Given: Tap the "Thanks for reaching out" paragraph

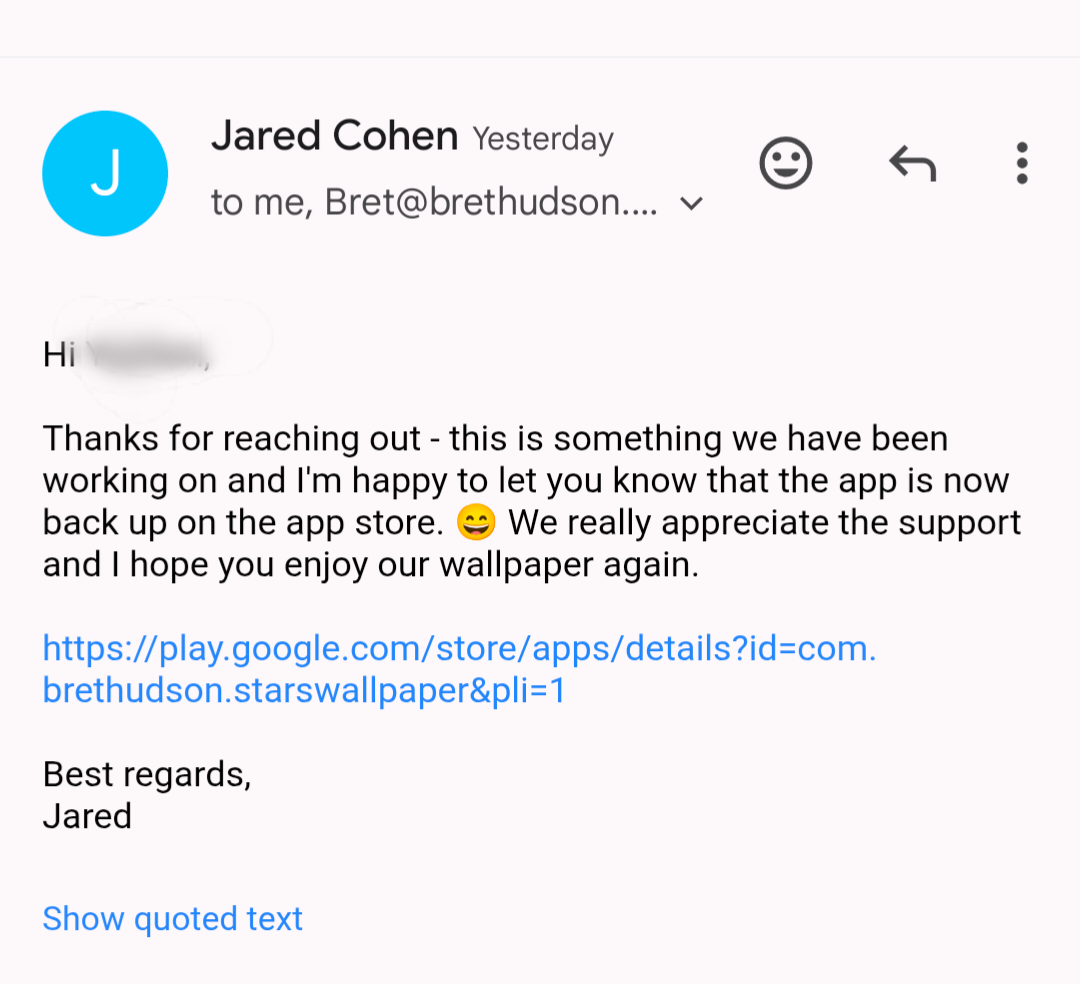Looking at the screenshot, I should tap(532, 501).
